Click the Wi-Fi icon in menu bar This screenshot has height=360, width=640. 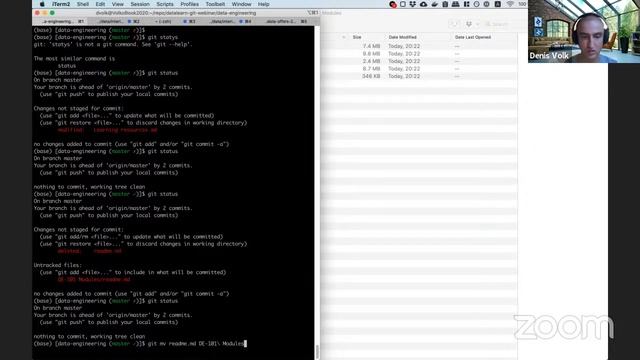[510, 4]
